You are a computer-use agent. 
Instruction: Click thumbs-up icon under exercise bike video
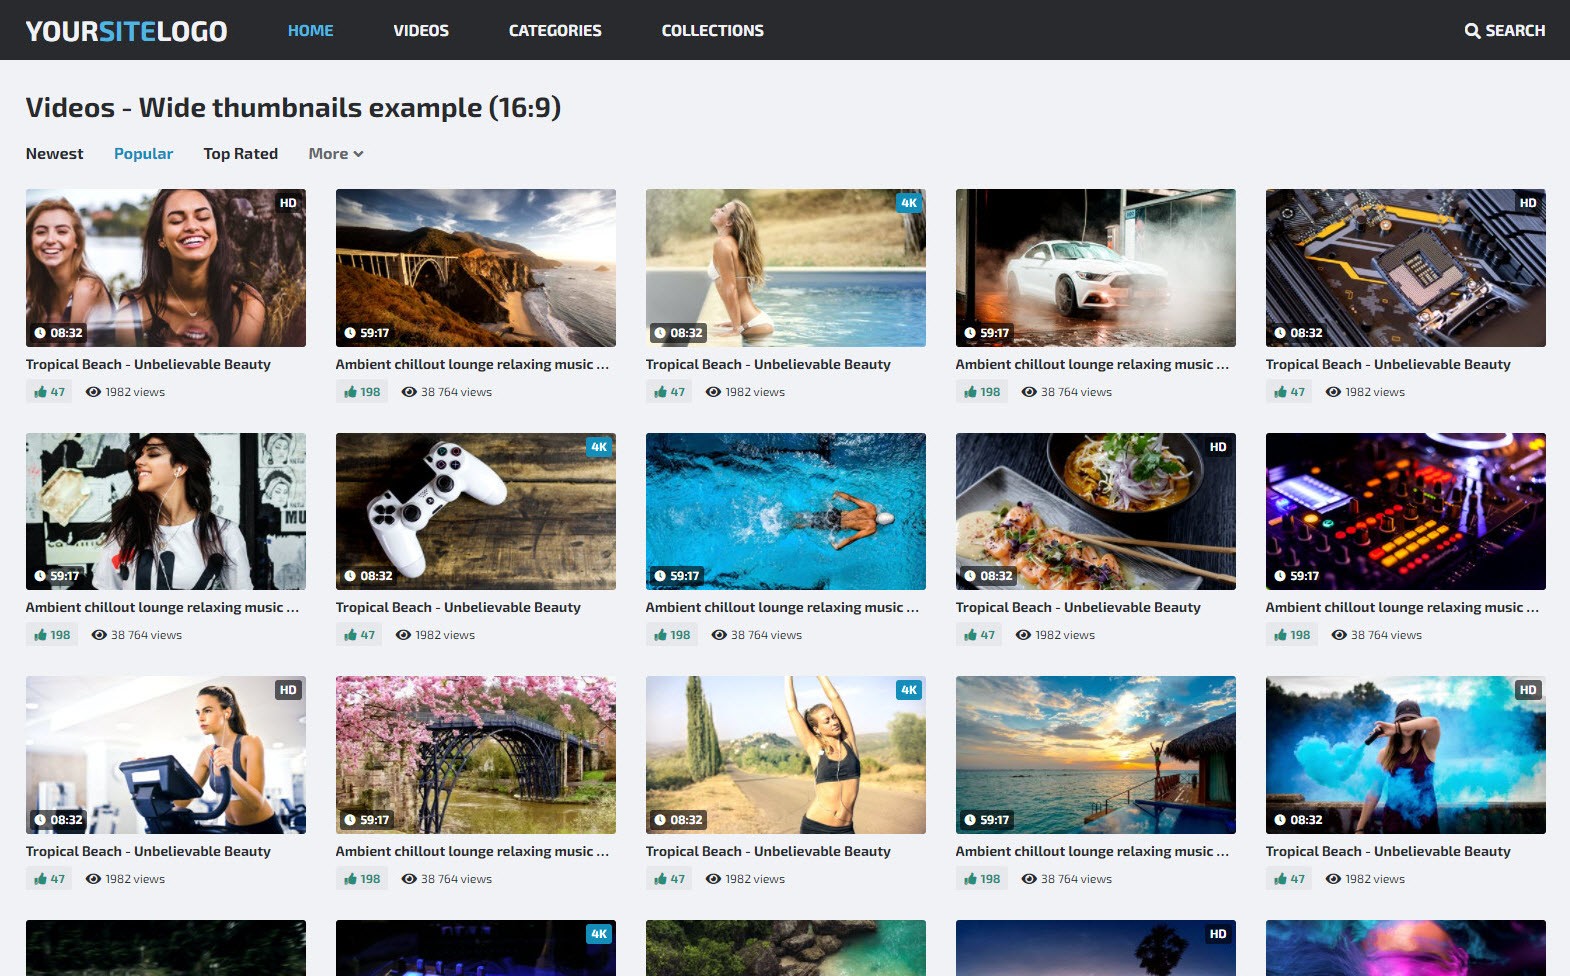tap(41, 879)
